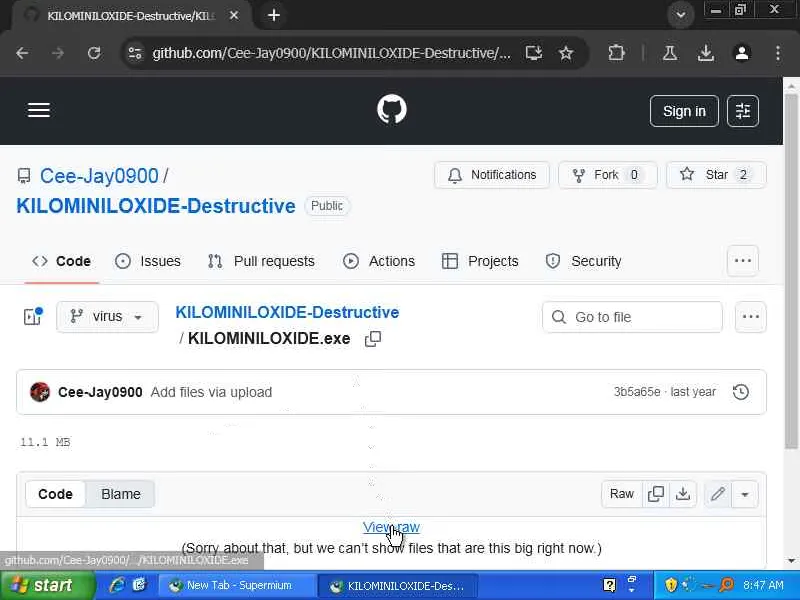
Task: Open GitHub hamburger navigation menu
Action: coord(39,110)
